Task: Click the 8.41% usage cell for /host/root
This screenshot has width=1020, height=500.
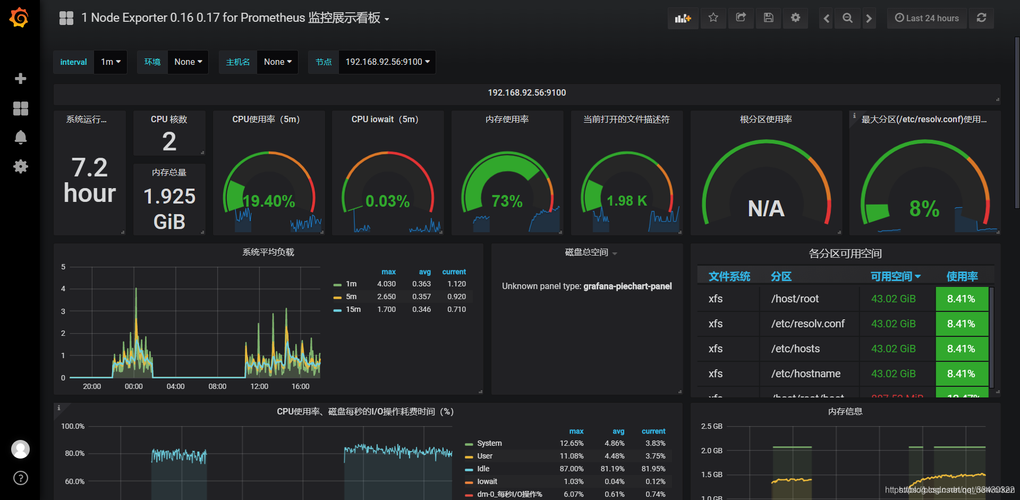Action: click(961, 299)
